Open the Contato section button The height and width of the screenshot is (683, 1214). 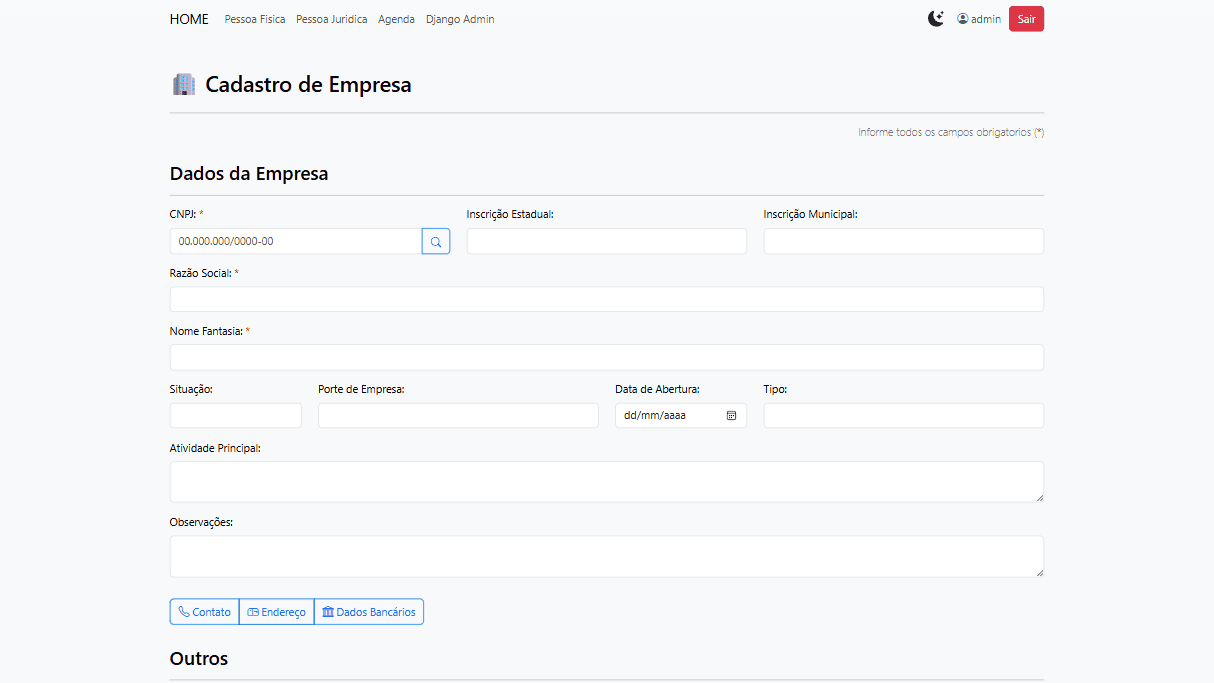tap(204, 612)
